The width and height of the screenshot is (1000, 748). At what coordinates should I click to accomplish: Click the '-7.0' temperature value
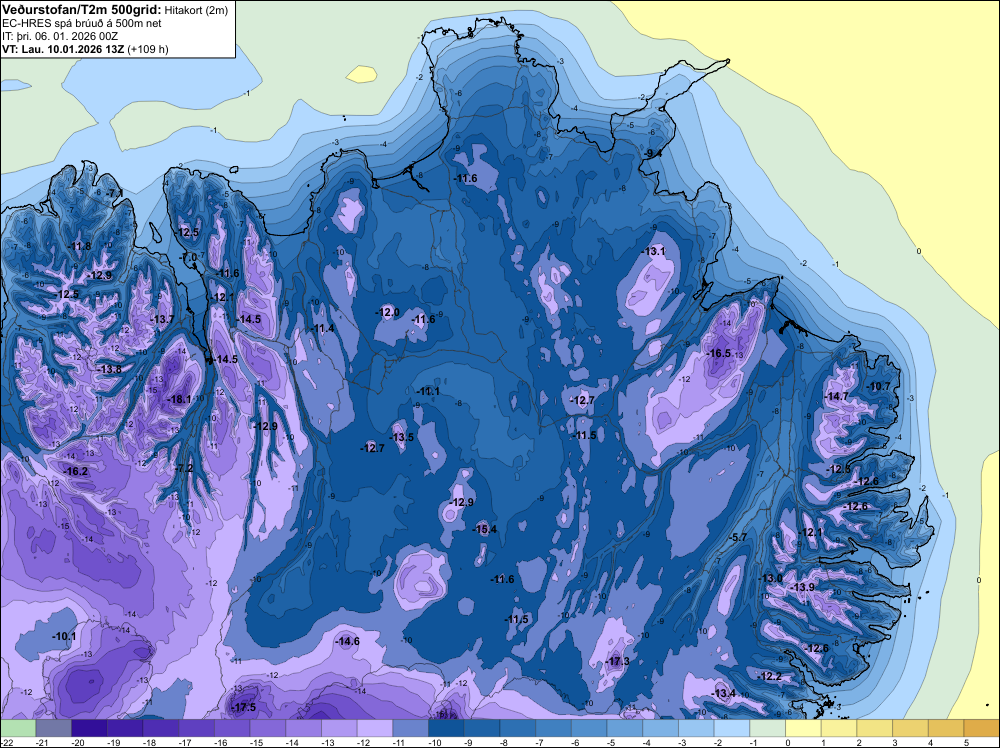(189, 257)
